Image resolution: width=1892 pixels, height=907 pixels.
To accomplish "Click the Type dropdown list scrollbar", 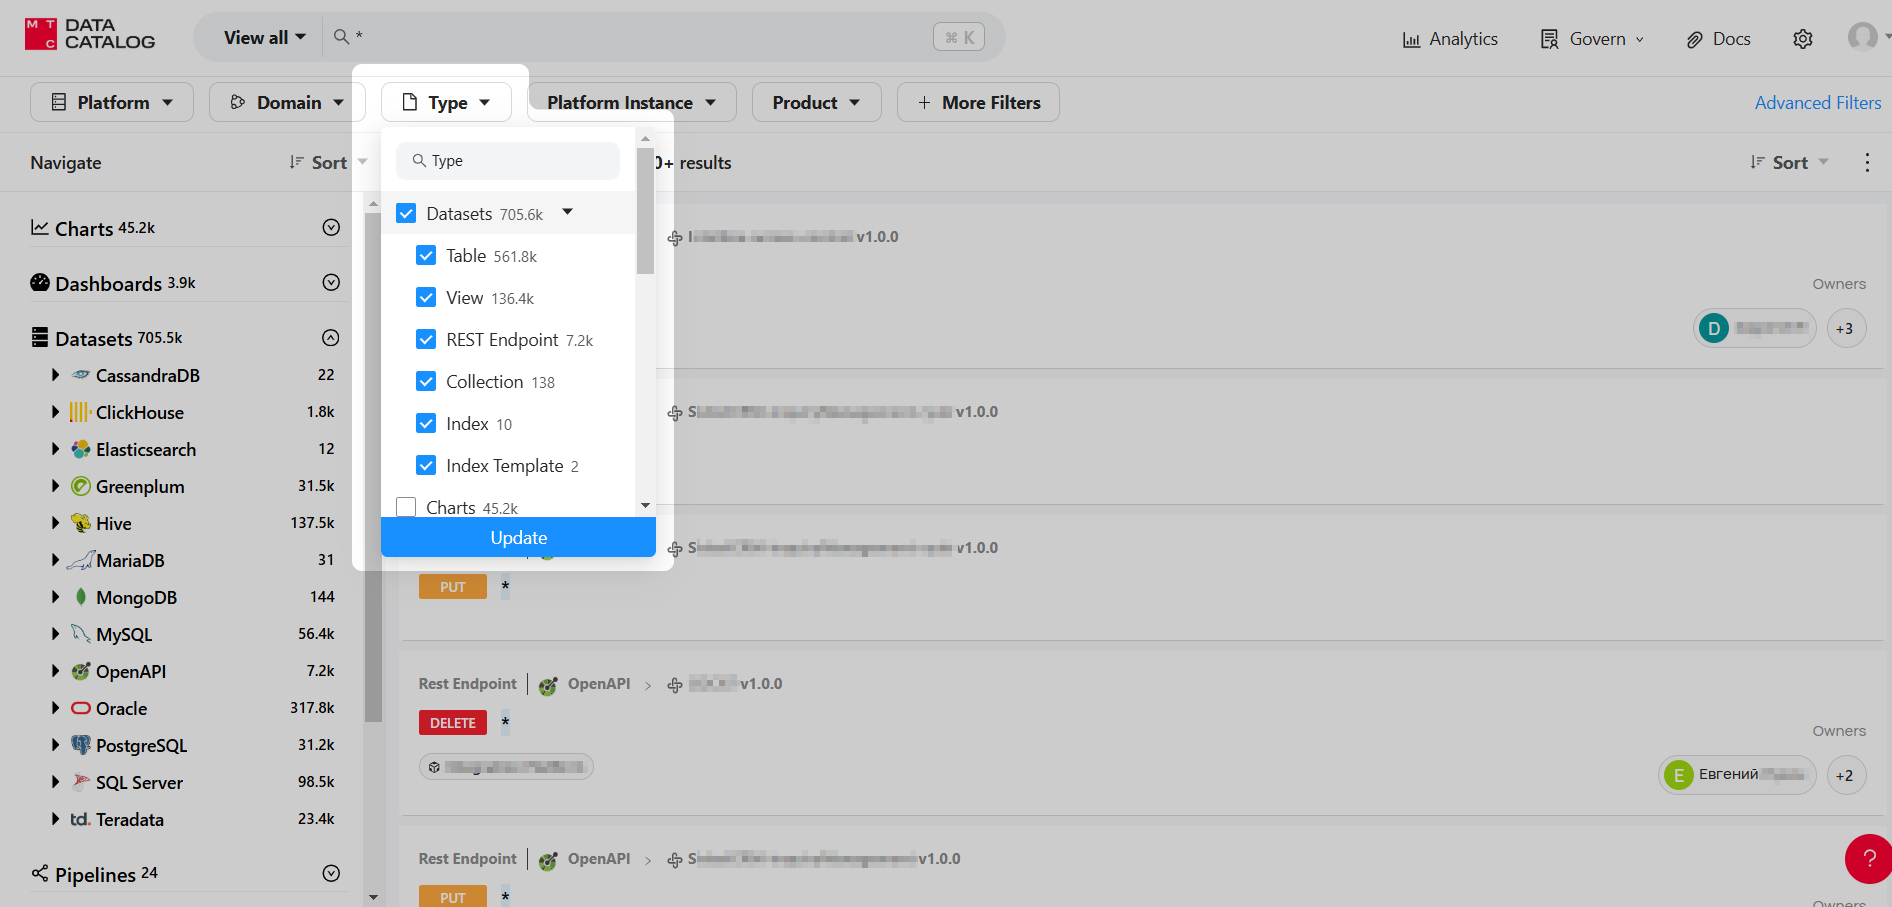I will (645, 210).
